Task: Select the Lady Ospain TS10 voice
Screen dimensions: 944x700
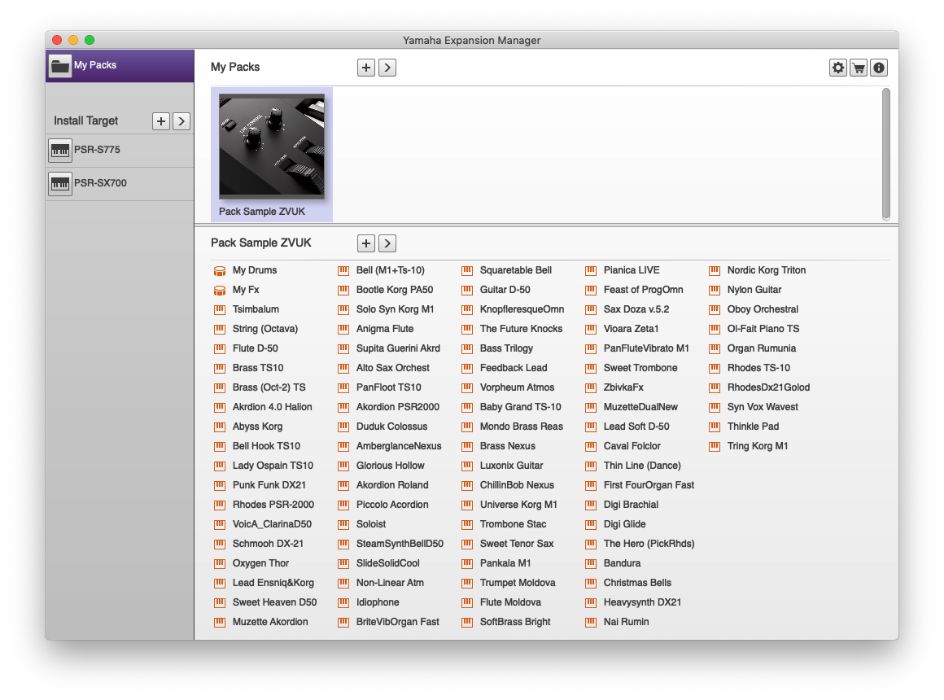Action: point(273,466)
